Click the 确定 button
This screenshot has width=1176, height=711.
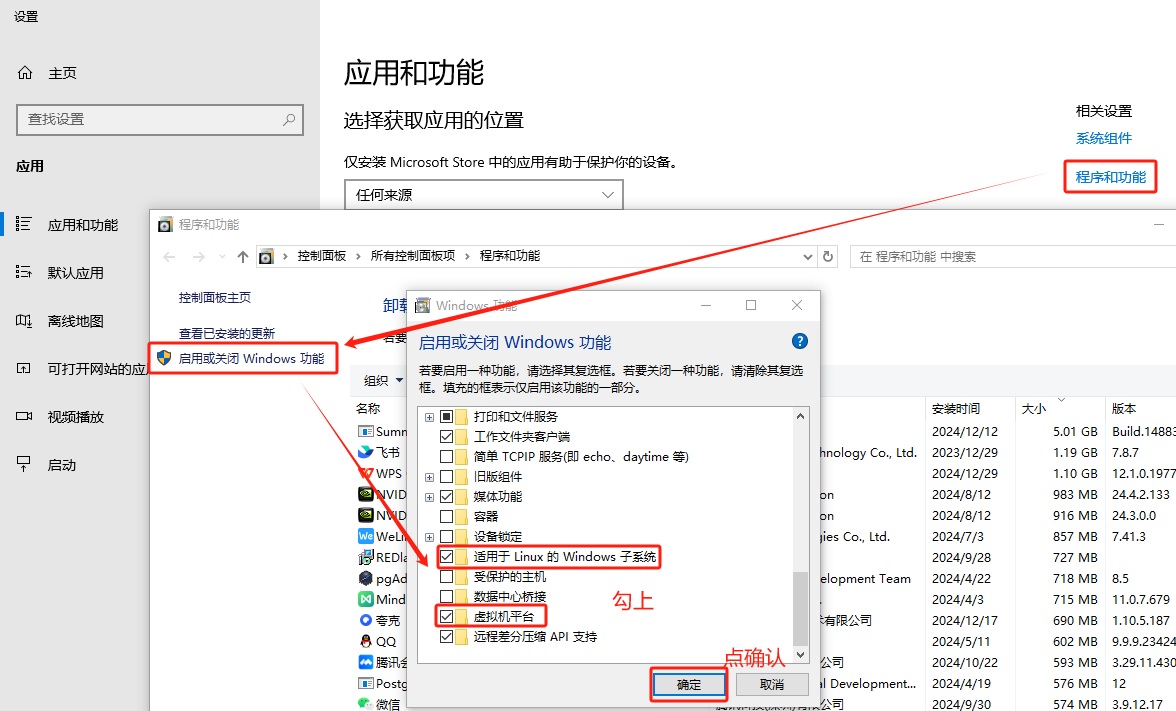pyautogui.click(x=689, y=684)
